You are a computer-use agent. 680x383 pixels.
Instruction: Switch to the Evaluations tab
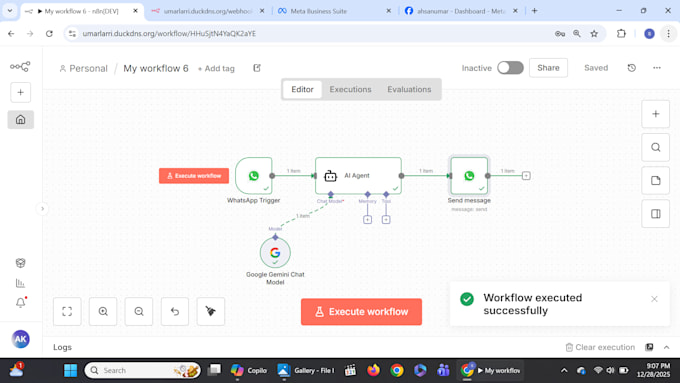(409, 89)
